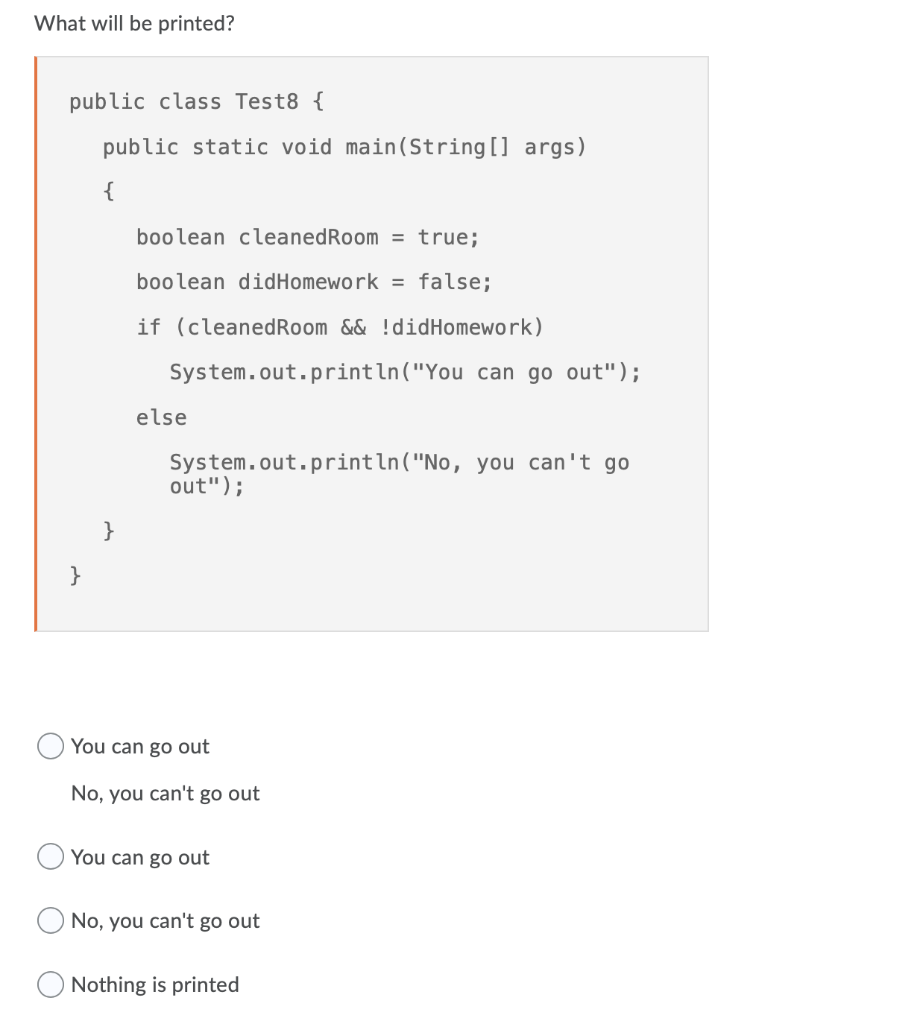Viewport: 923px width, 1024px height.
Task: Click the last radio button on the page
Action: coord(49,984)
